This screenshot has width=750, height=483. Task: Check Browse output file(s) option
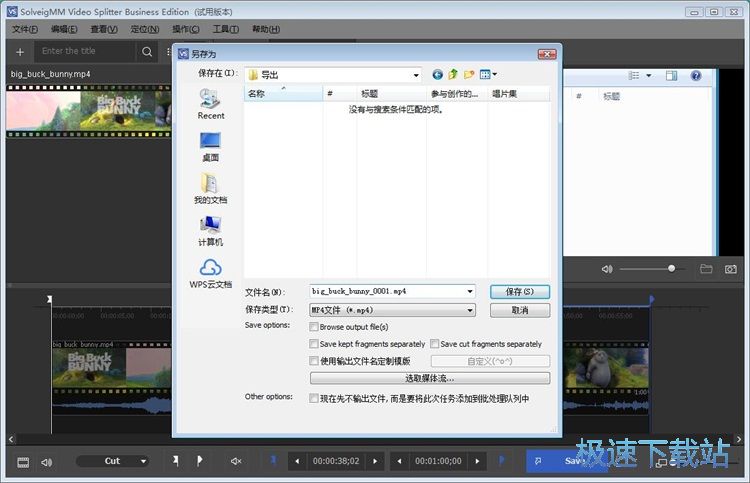pyautogui.click(x=314, y=327)
